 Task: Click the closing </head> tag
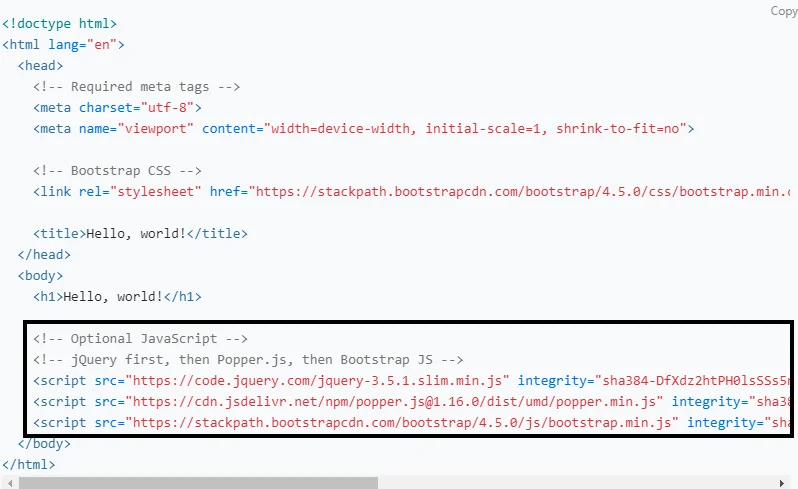pyautogui.click(x=44, y=254)
